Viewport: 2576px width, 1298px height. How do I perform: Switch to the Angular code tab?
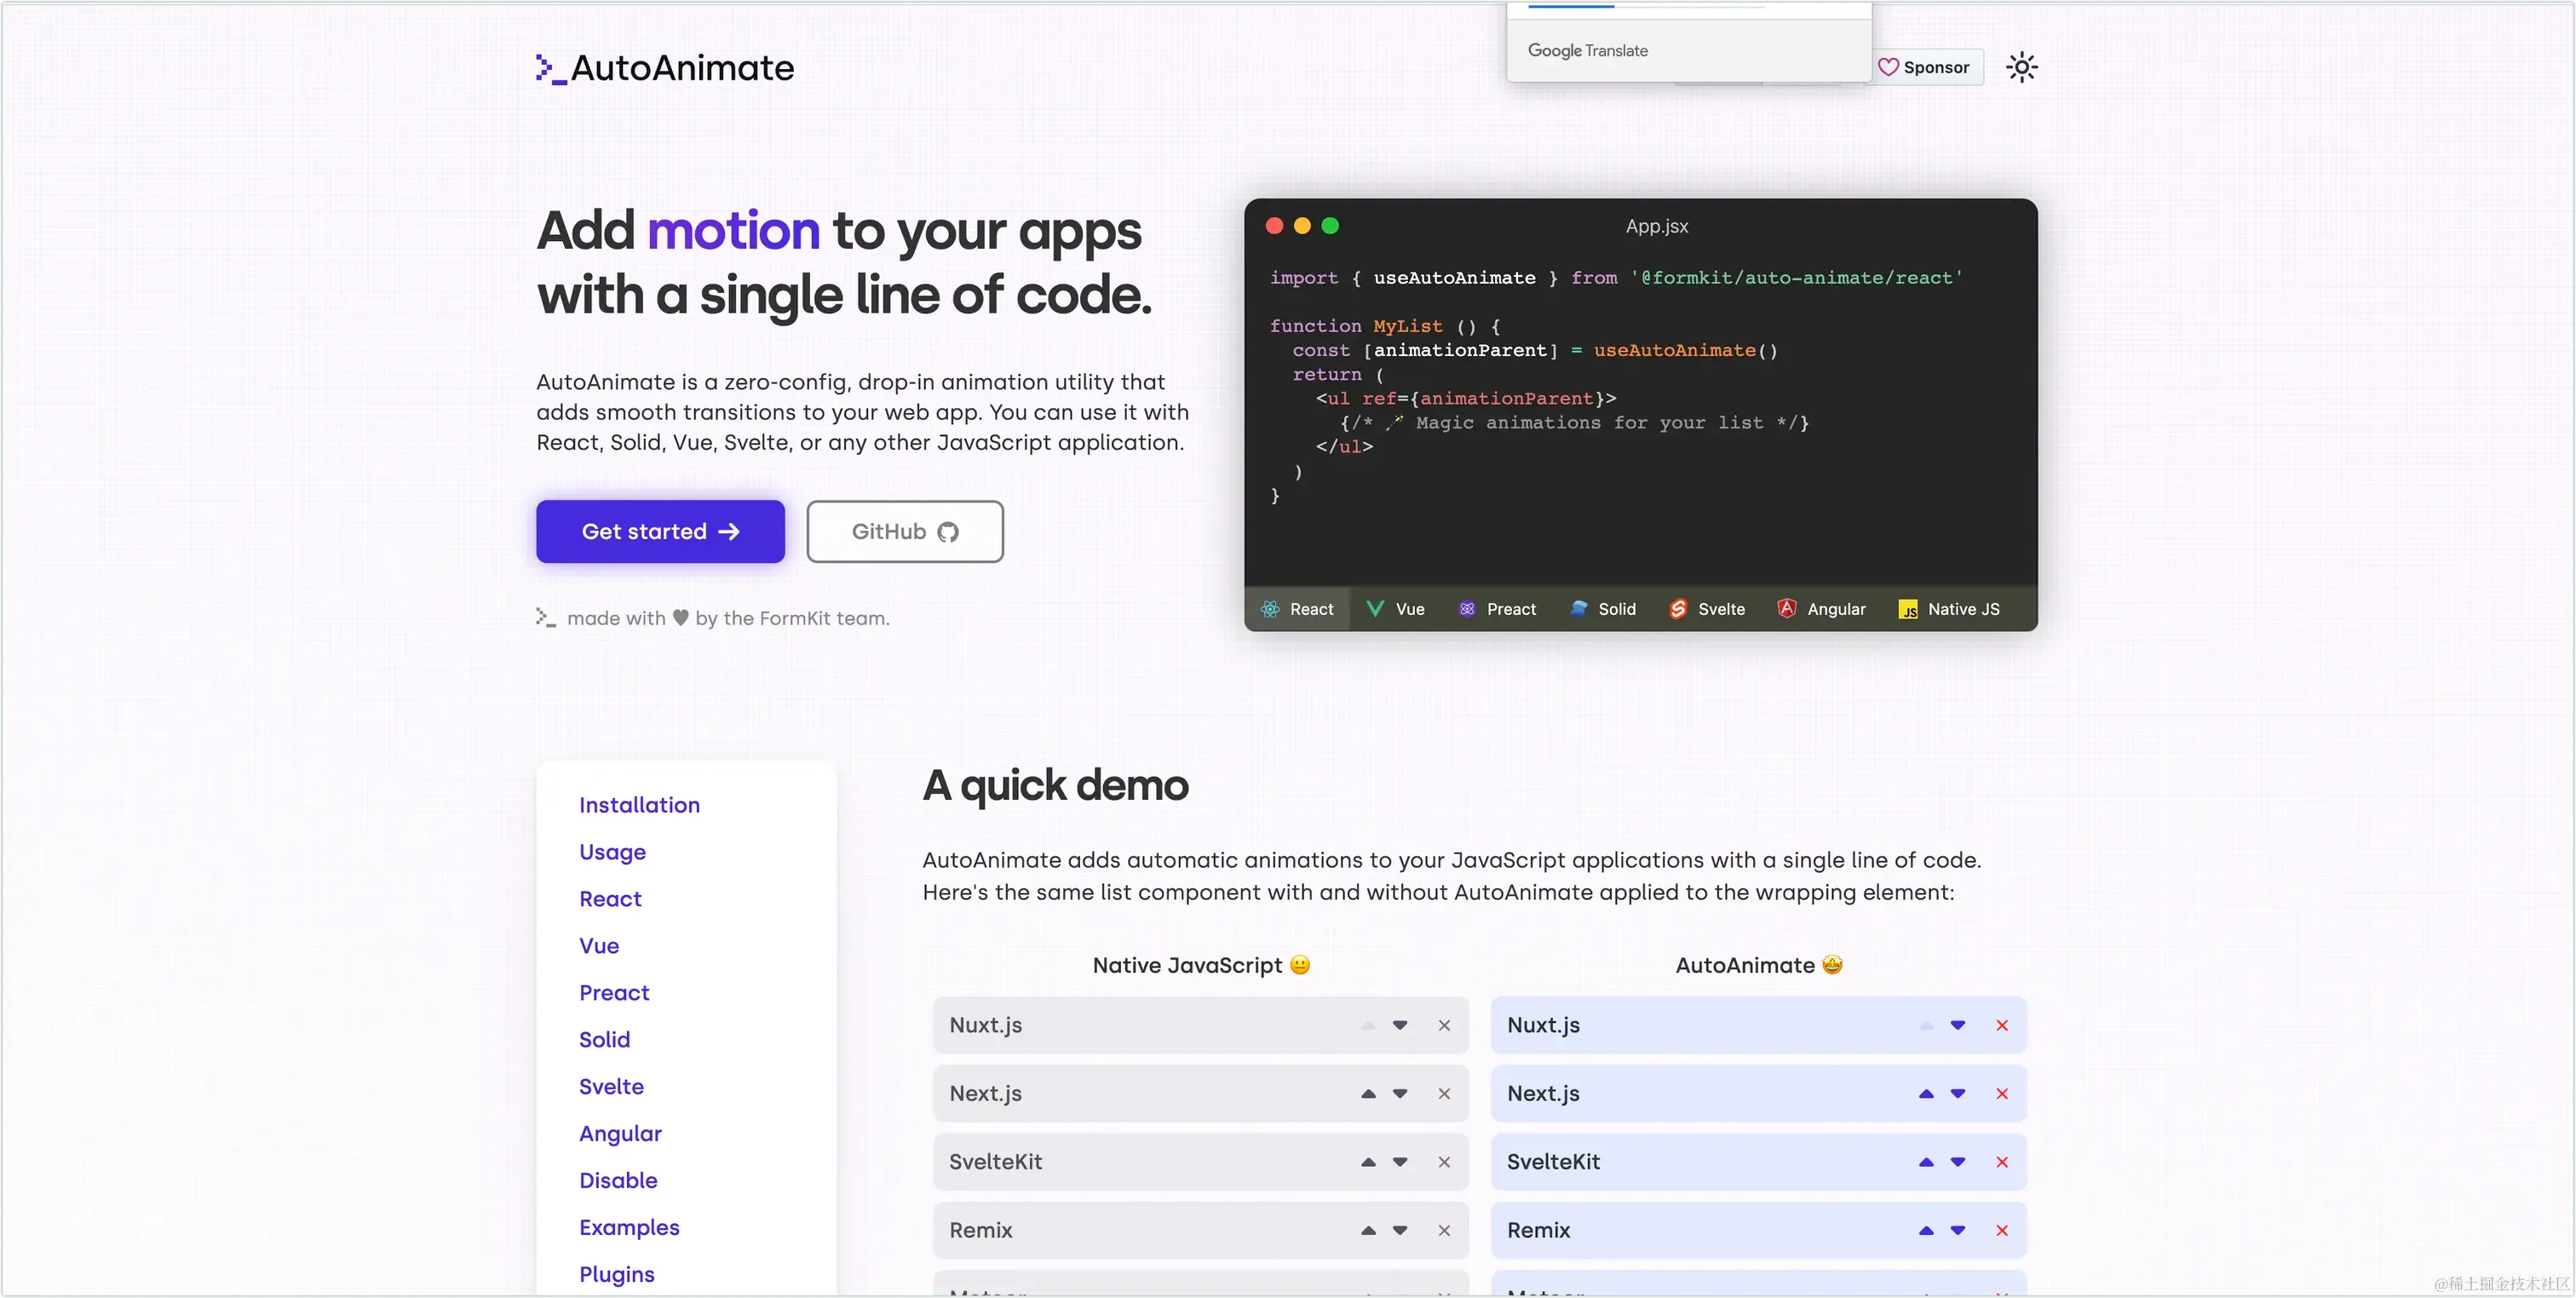tap(1821, 609)
